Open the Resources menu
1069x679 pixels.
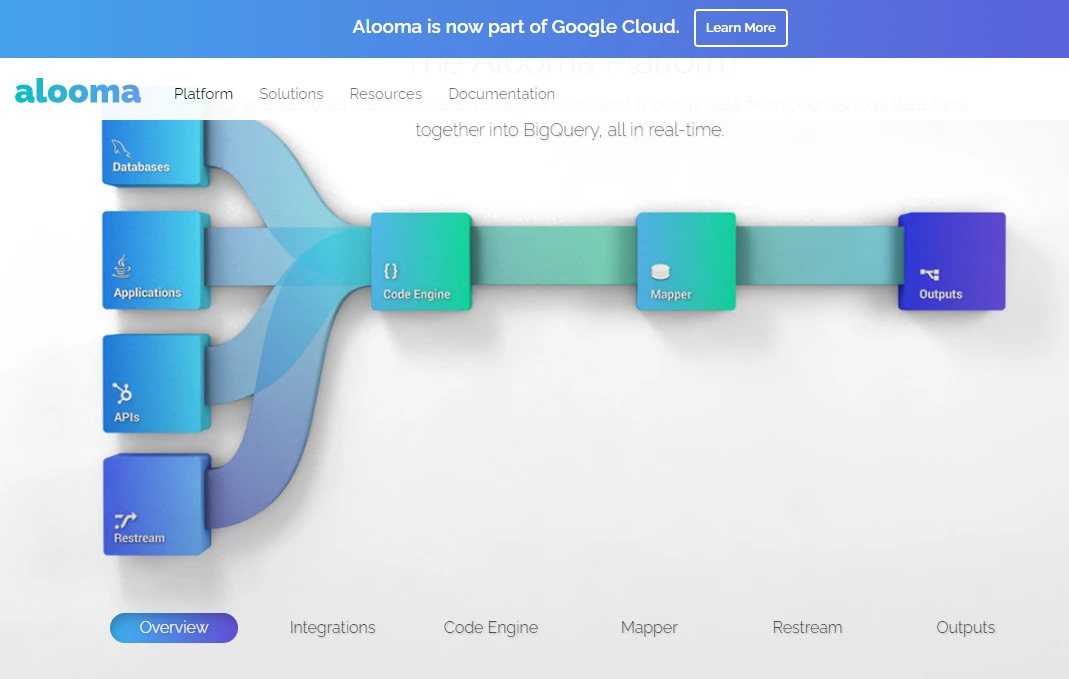(x=385, y=94)
